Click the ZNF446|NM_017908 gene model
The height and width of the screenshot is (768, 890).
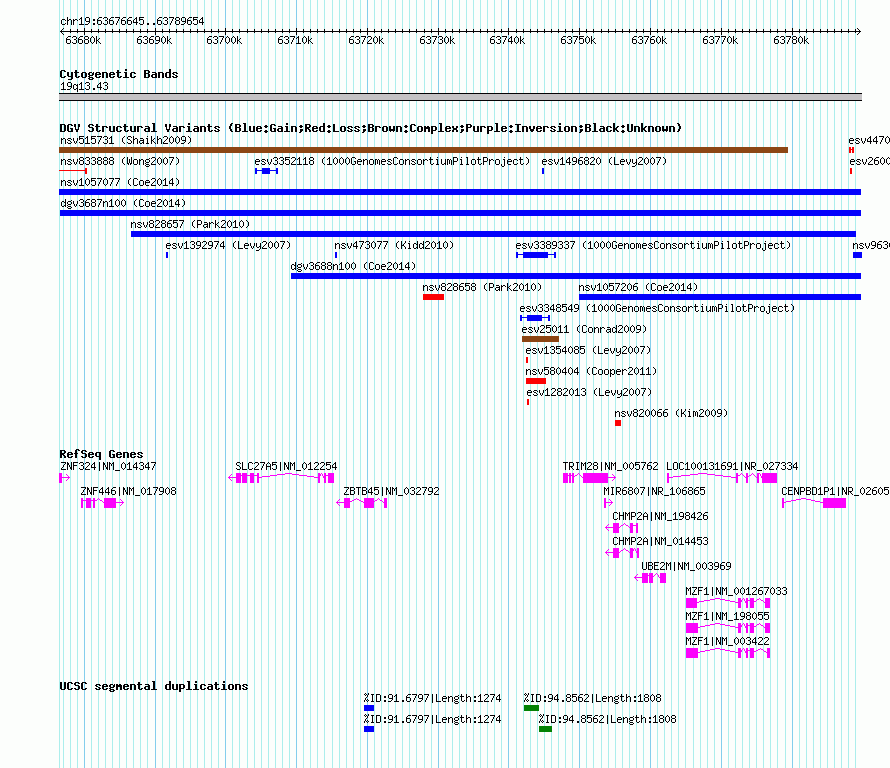(x=102, y=503)
